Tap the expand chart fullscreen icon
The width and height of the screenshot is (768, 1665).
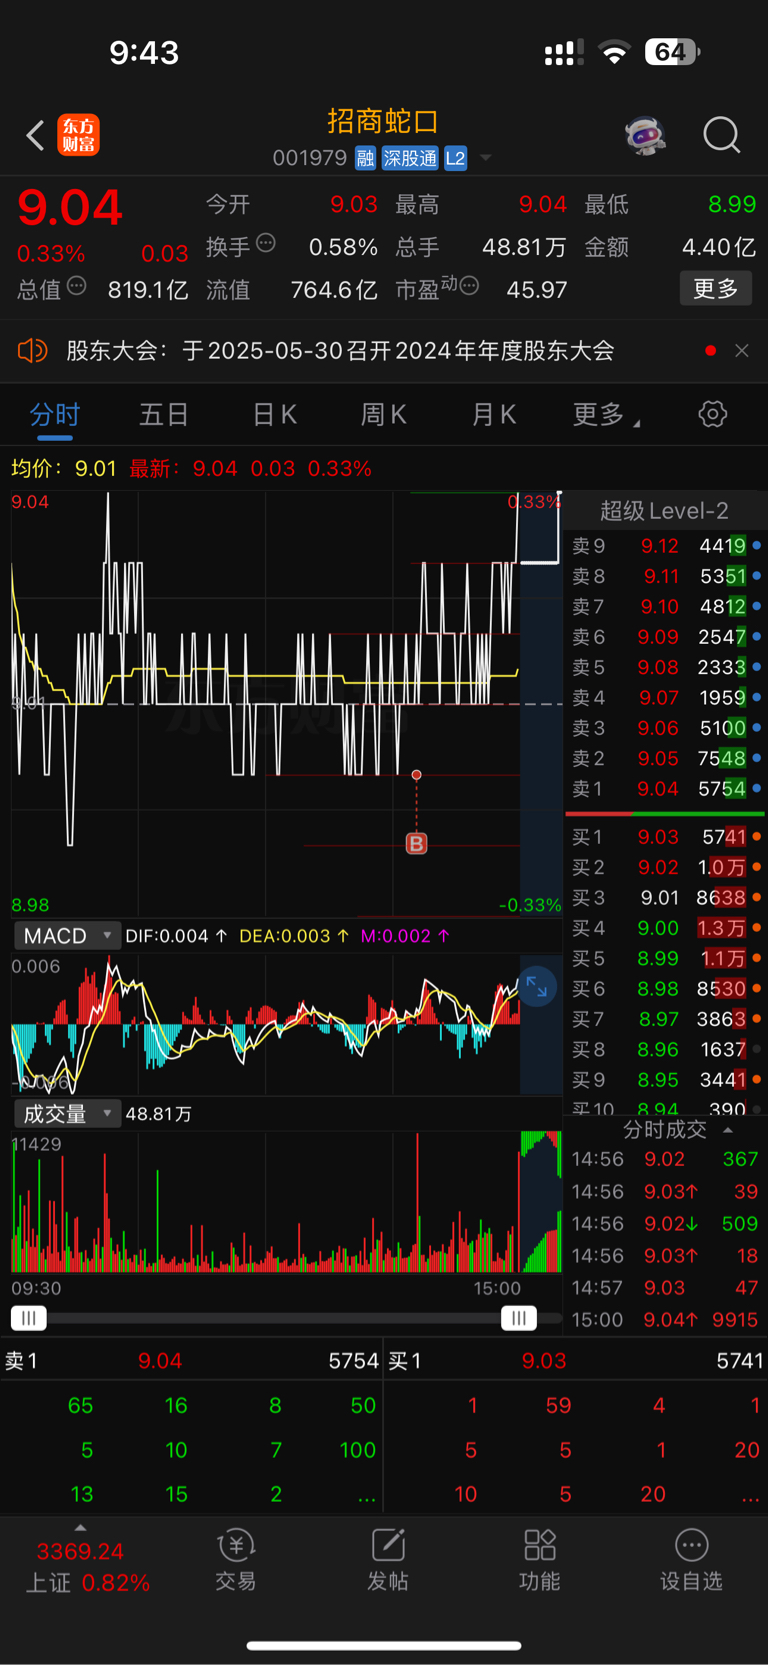[x=537, y=987]
